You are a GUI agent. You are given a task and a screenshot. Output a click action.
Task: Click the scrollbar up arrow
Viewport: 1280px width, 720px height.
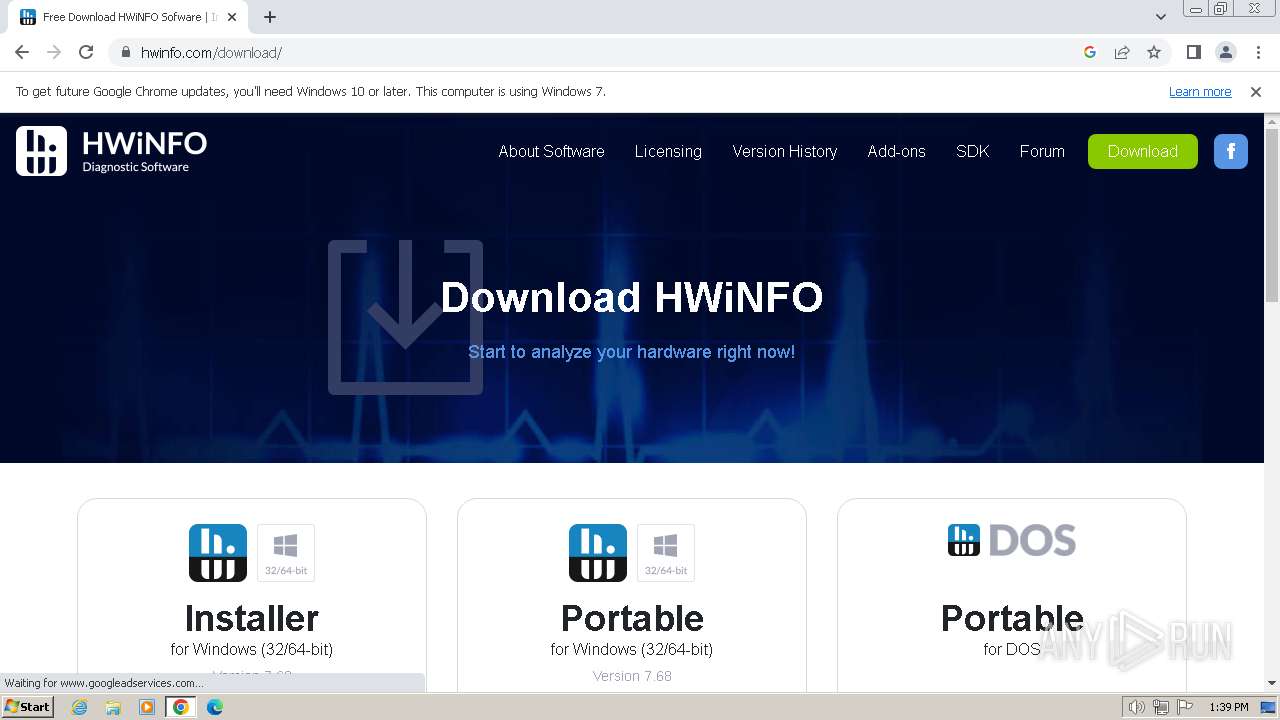(1272, 122)
